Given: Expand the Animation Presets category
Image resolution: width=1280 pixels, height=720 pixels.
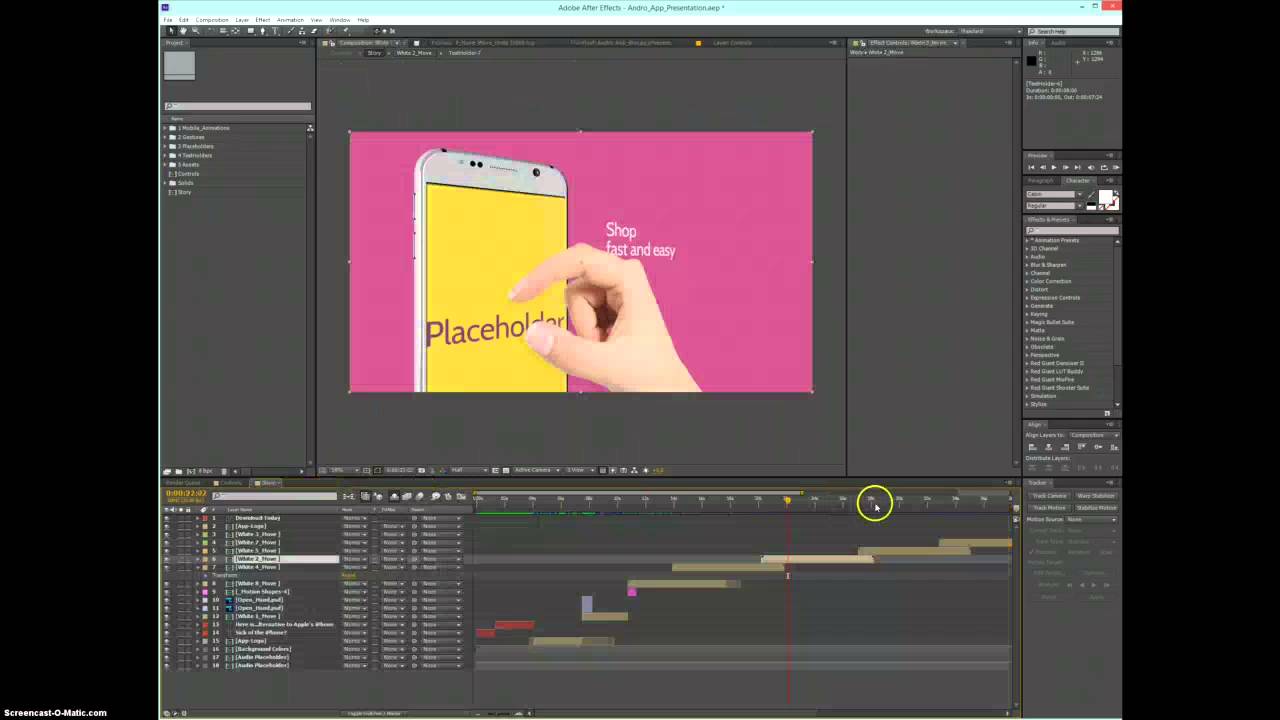Looking at the screenshot, I should coord(1027,240).
